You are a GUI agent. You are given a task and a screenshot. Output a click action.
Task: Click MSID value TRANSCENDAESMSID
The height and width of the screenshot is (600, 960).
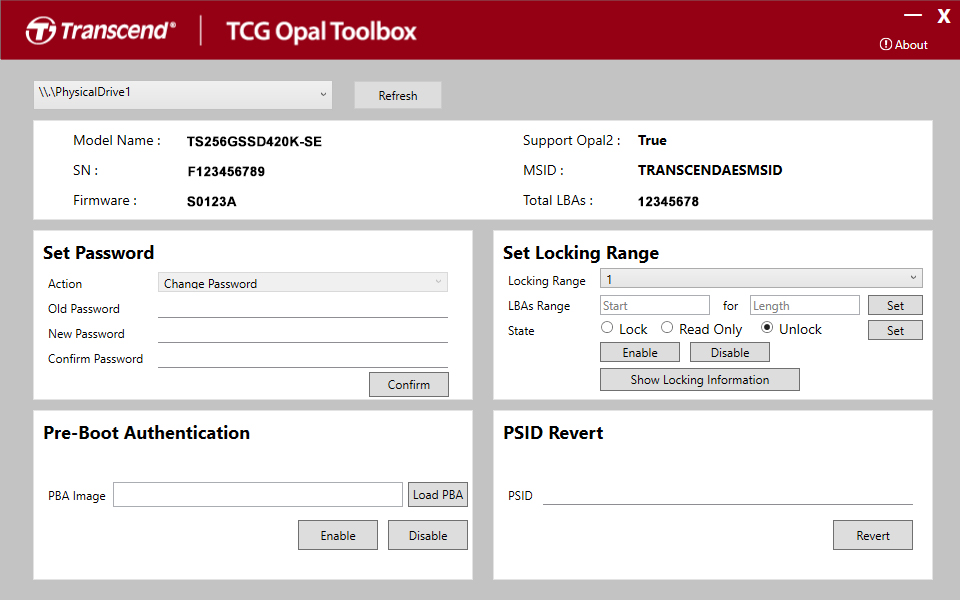click(710, 170)
